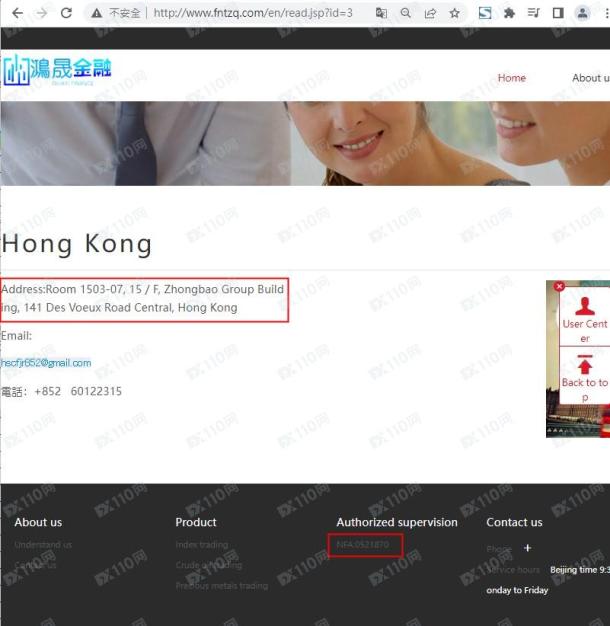Go back using the browser back arrow
610x626 pixels.
pos(18,13)
